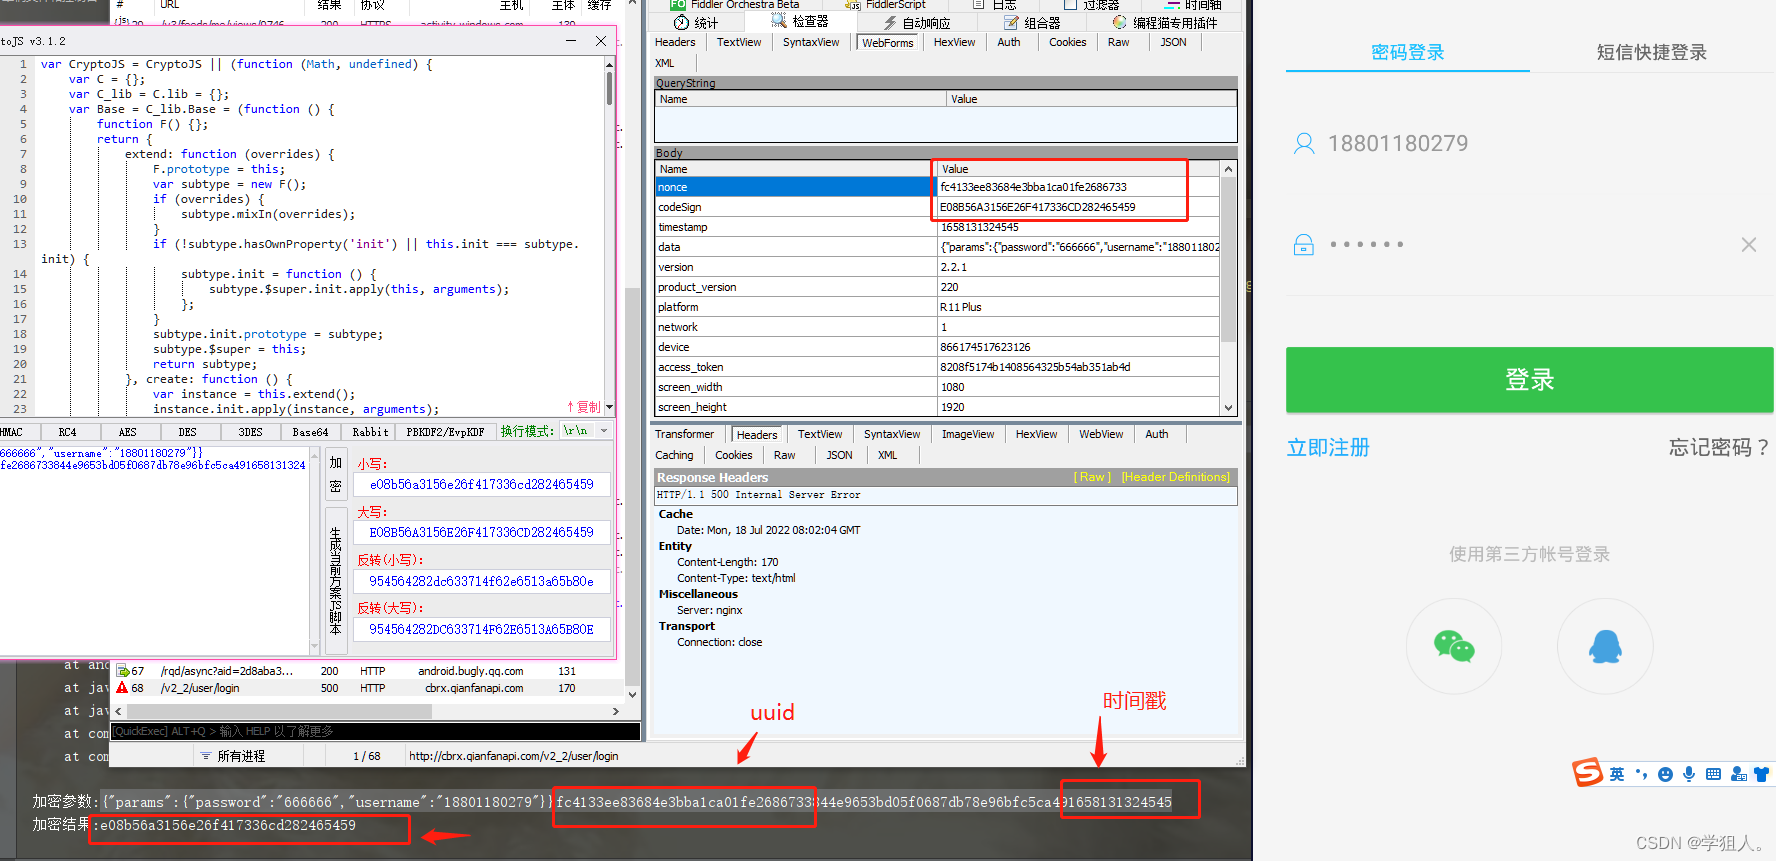Open the Sogou skin shirt icon
Screen dimensions: 1776x861
(1762, 774)
